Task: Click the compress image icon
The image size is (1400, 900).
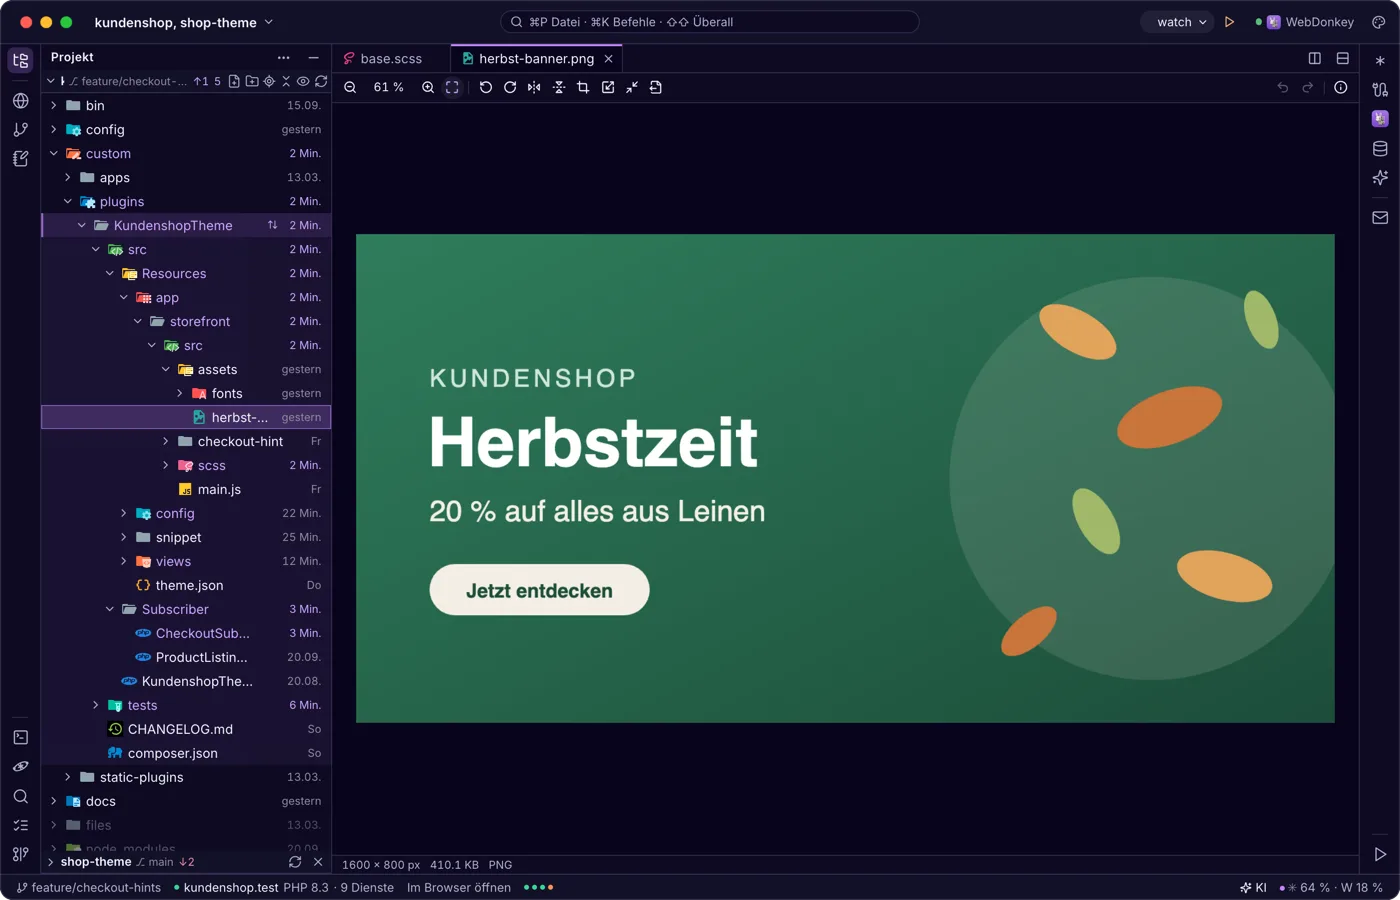Action: 632,88
